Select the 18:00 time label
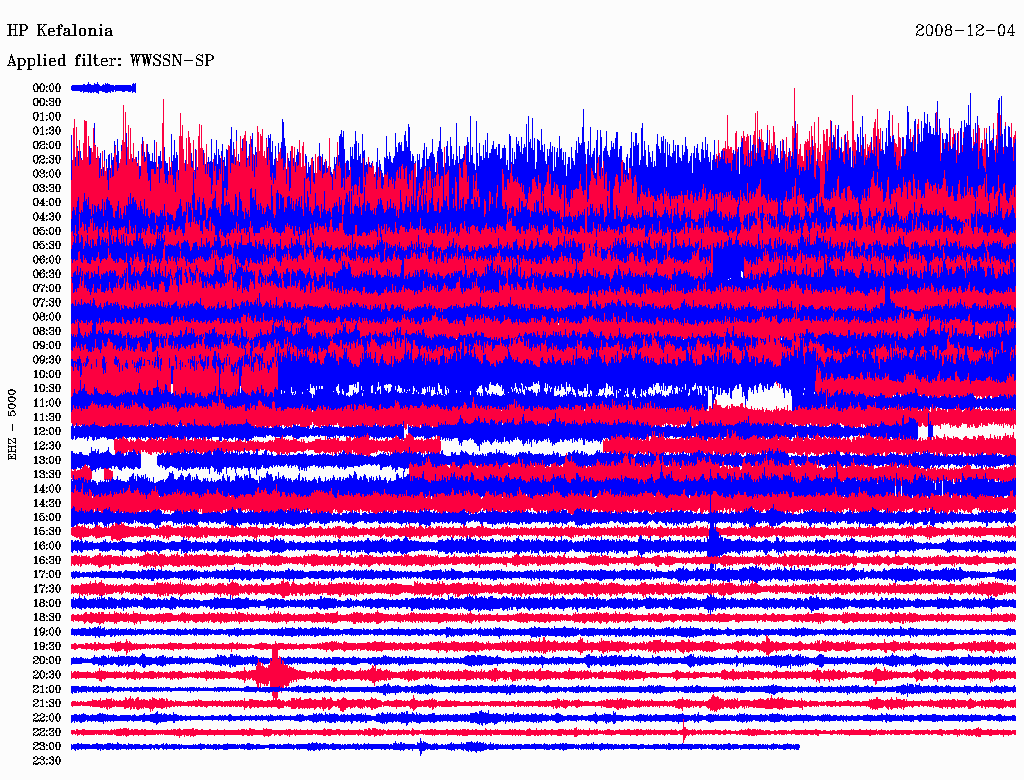The height and width of the screenshot is (780, 1024). (47, 604)
